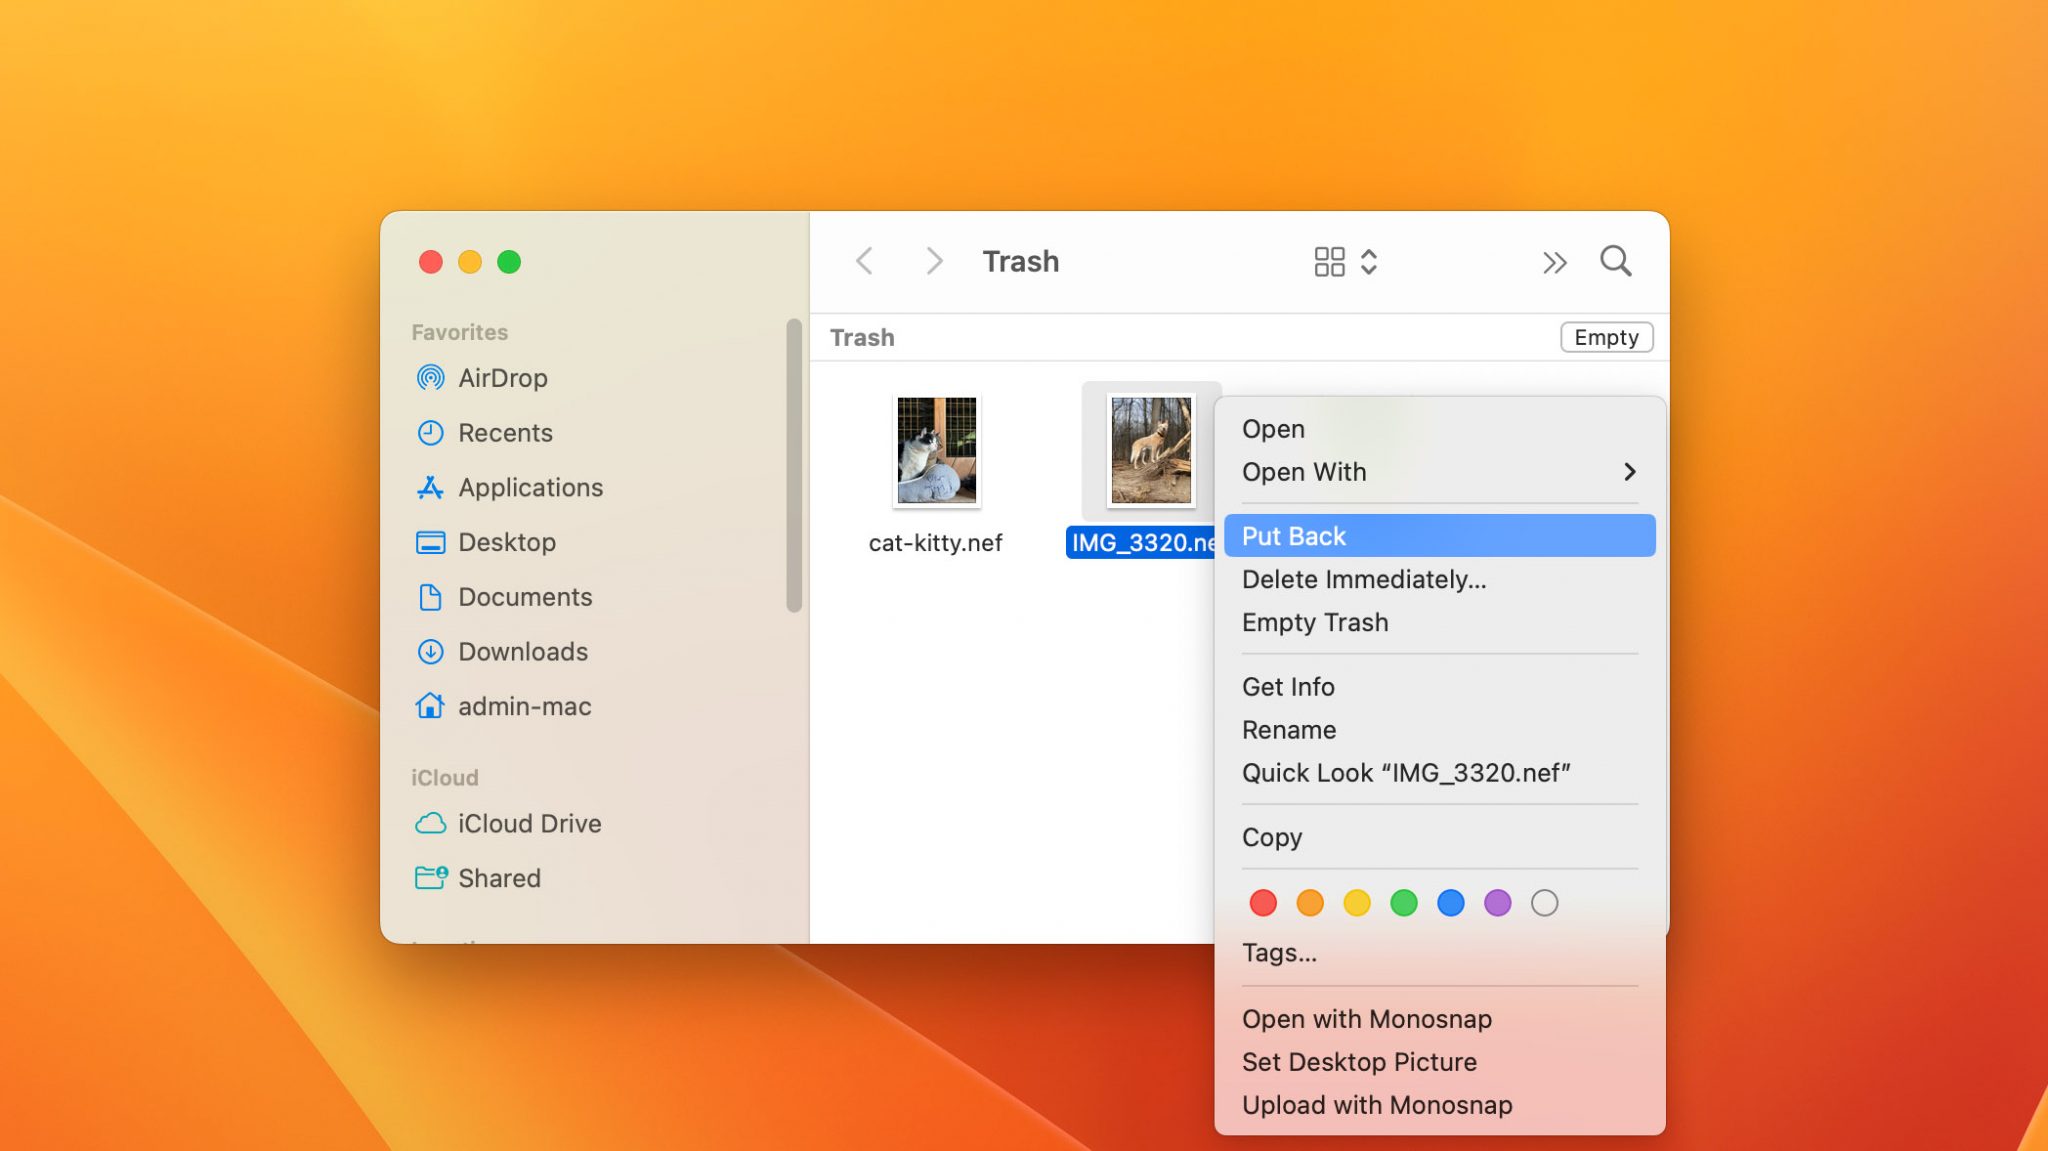
Task: Open Recents from the sidebar
Action: tap(504, 433)
